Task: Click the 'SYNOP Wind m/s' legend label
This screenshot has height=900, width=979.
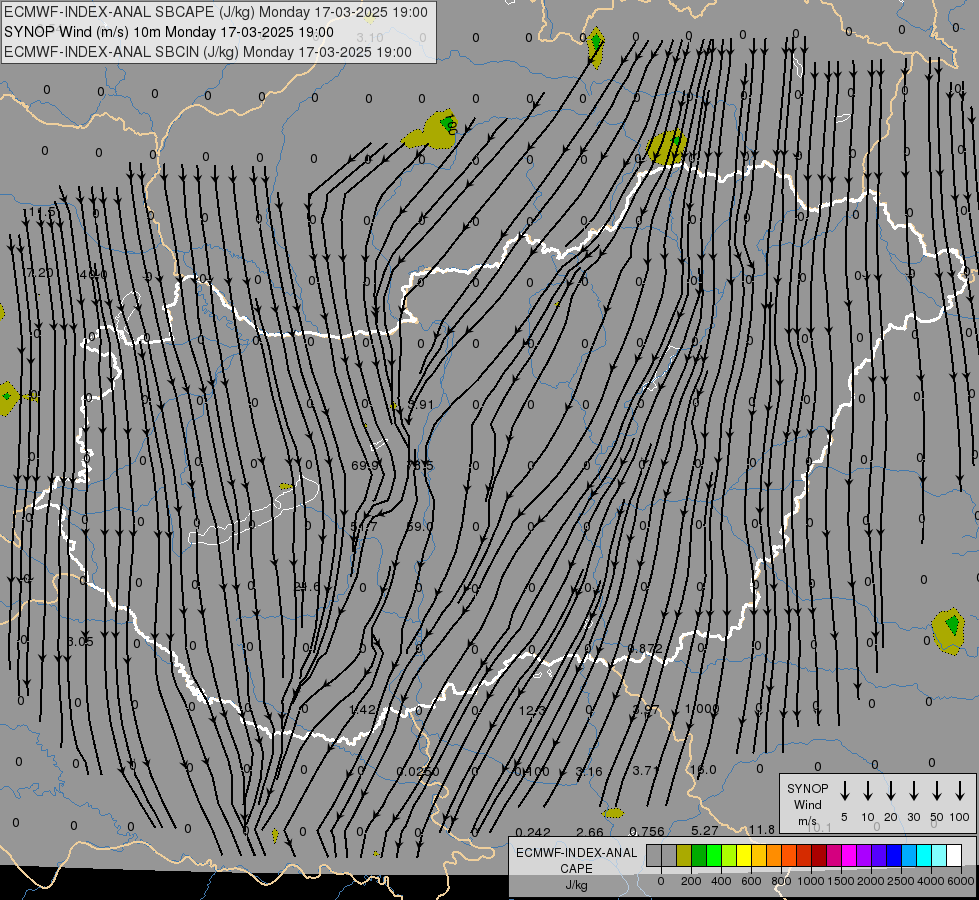Action: click(x=807, y=805)
